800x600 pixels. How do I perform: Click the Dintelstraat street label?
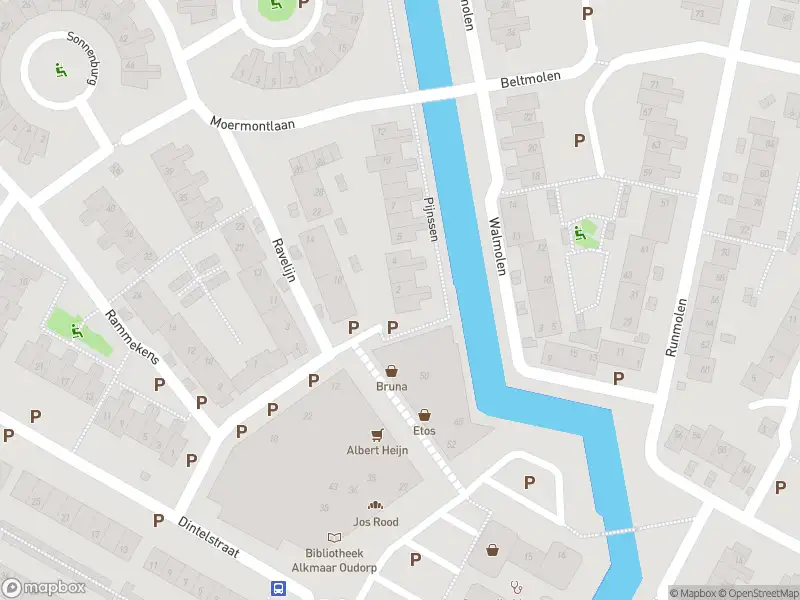pos(209,537)
